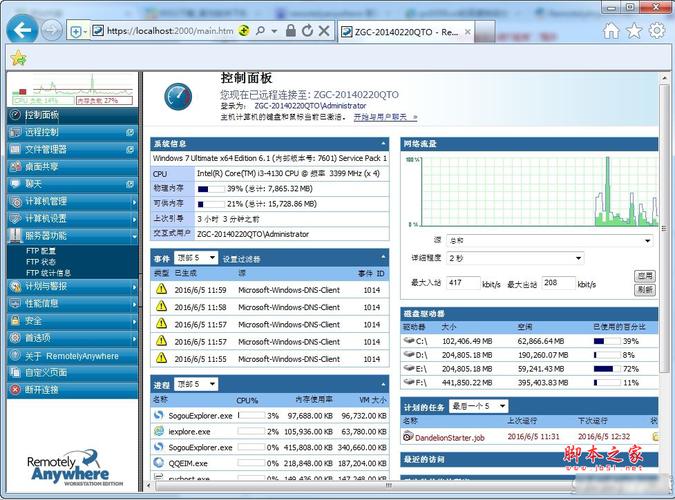The image size is (675, 500).
Task: Open 自定义页面 in sidebar
Action: [72, 373]
